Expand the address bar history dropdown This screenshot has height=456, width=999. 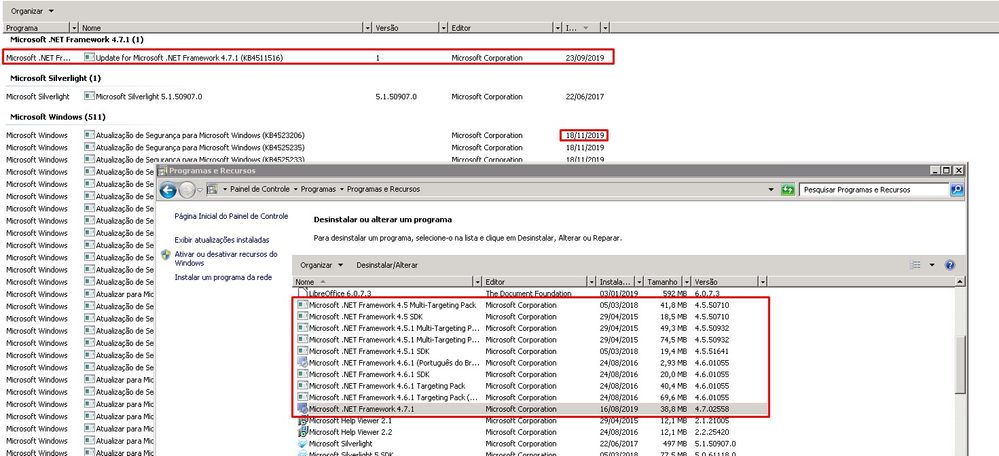(x=773, y=190)
